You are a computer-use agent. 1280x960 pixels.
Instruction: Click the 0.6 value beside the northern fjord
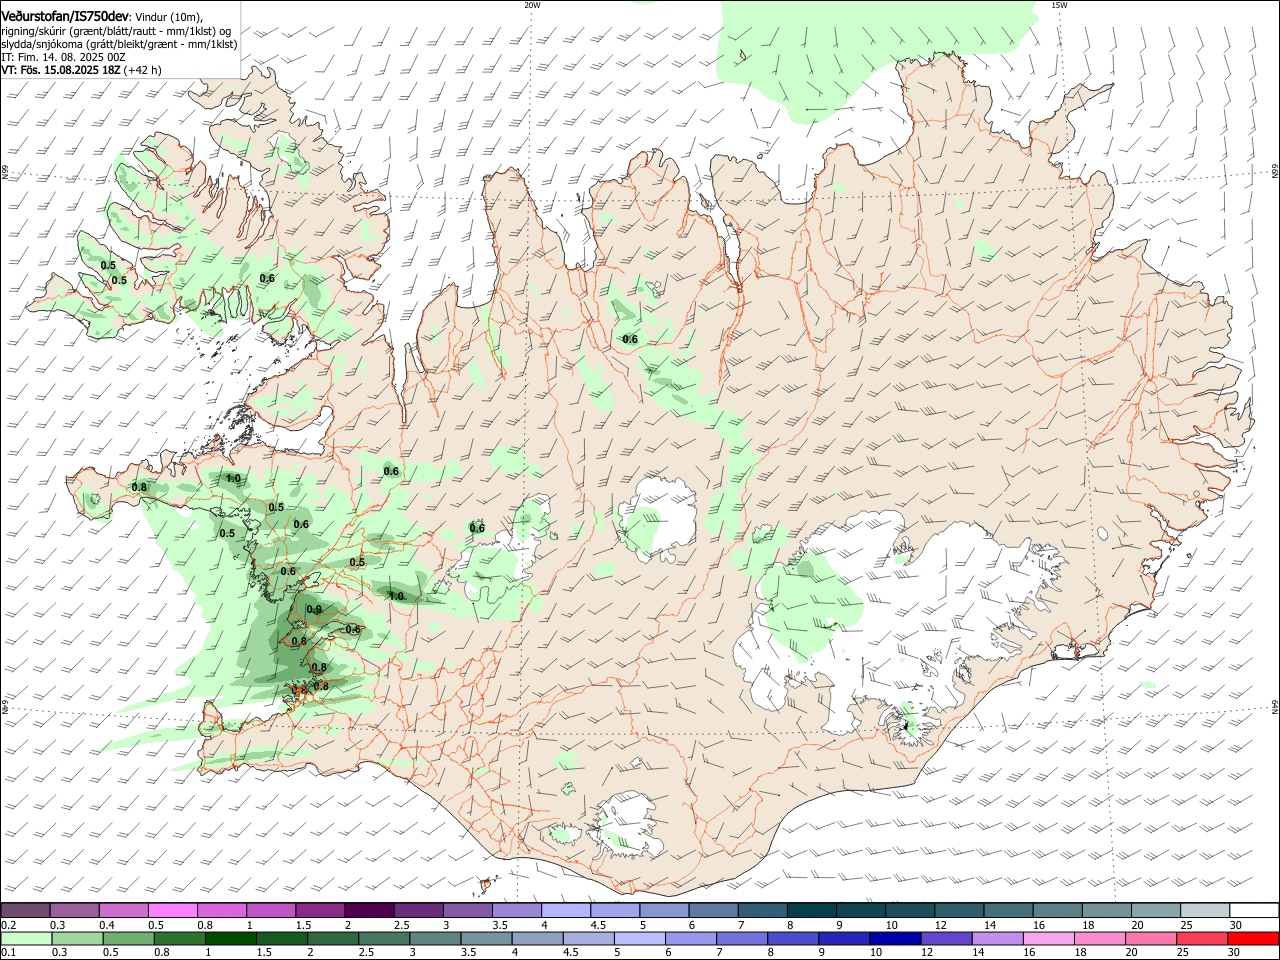tap(630, 340)
